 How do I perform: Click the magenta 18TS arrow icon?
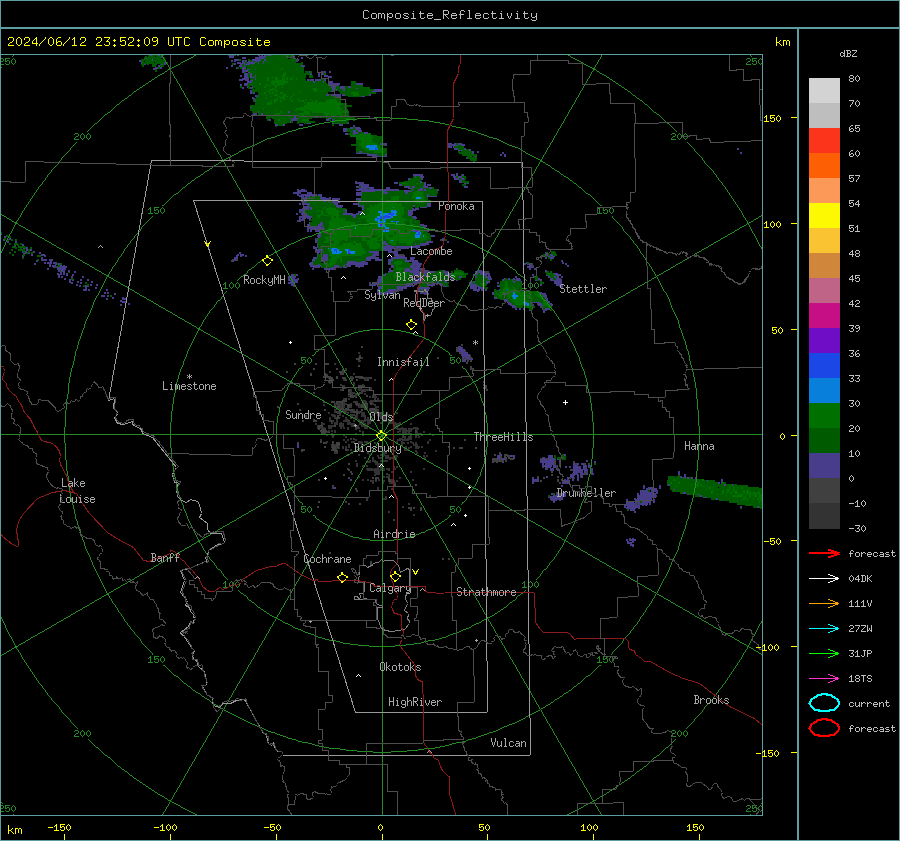click(824, 679)
